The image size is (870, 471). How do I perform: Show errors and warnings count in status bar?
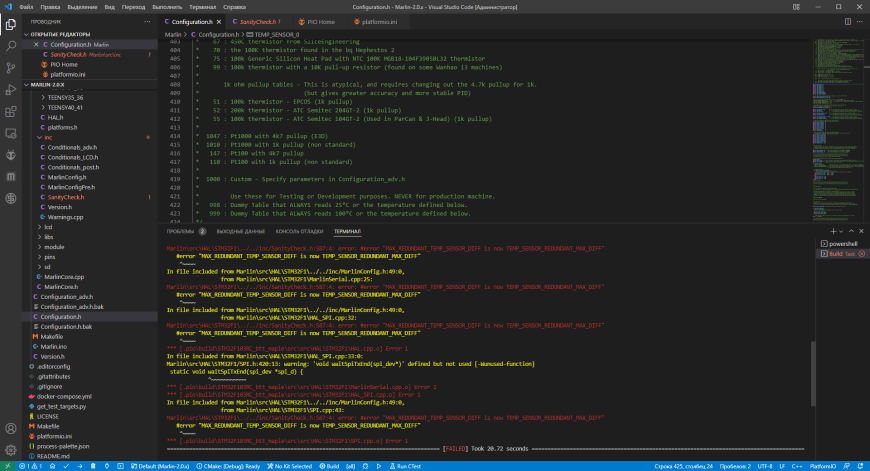click(x=31, y=466)
